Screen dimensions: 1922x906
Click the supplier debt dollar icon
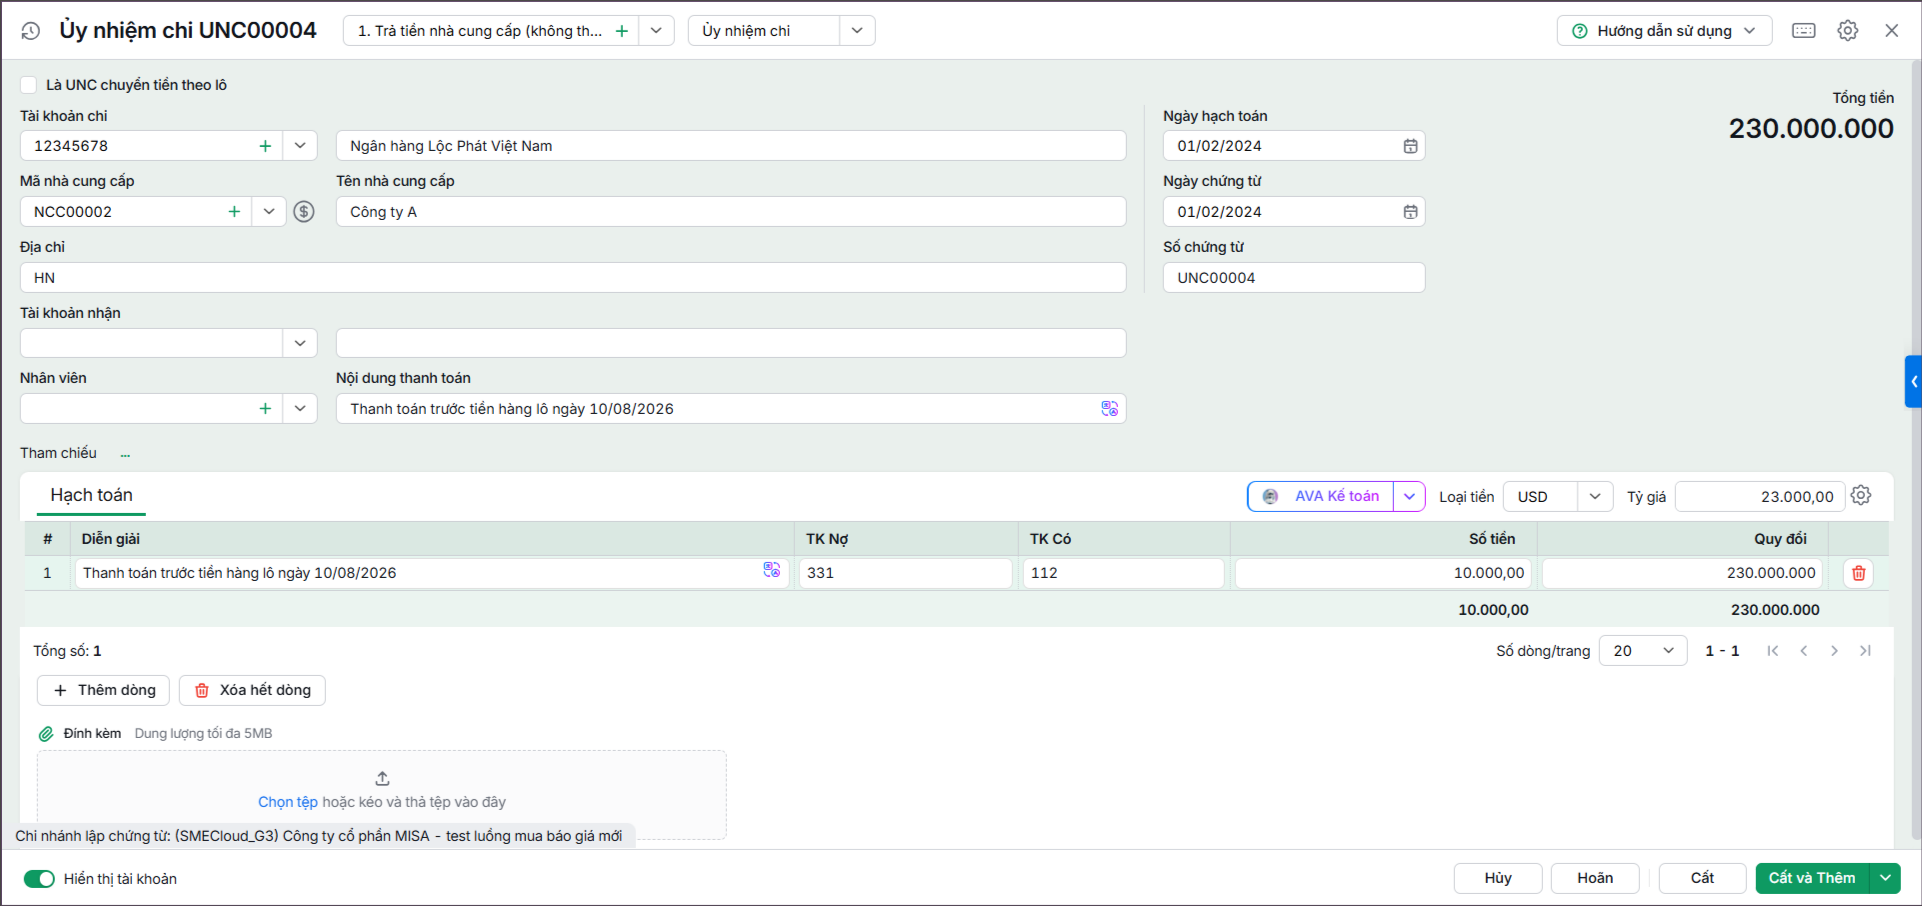[x=304, y=212]
